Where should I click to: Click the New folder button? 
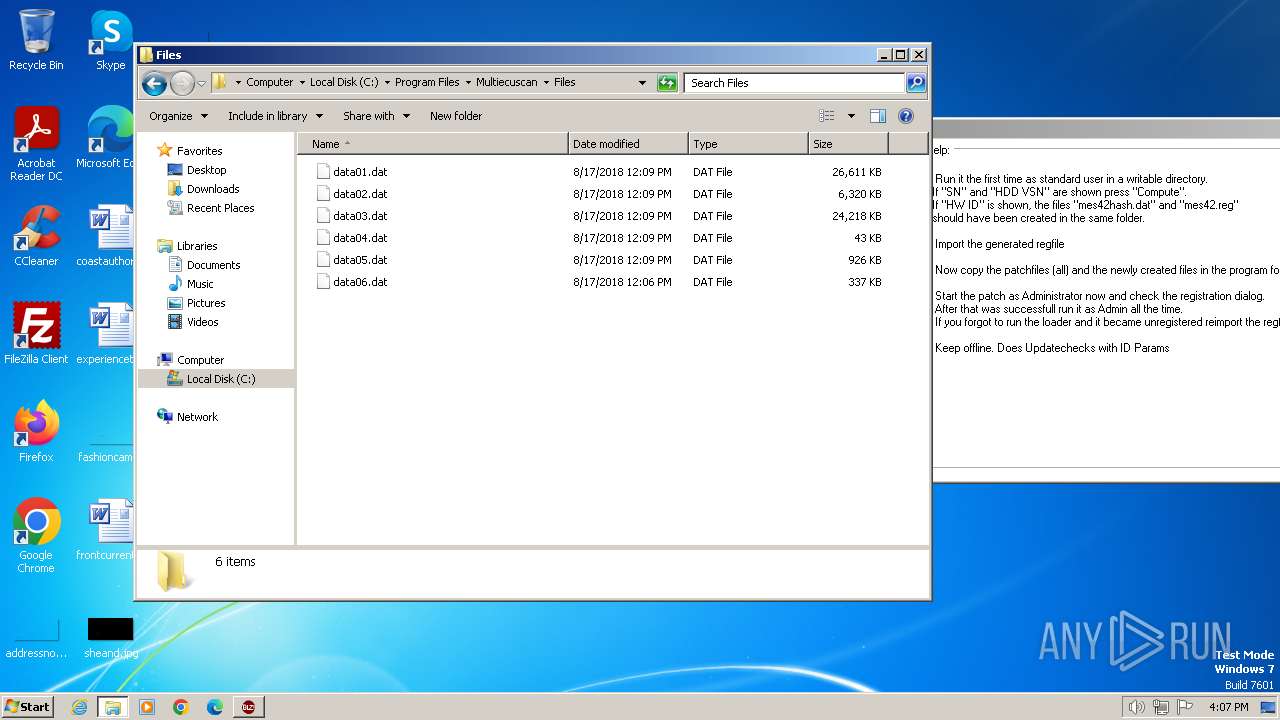(x=456, y=116)
